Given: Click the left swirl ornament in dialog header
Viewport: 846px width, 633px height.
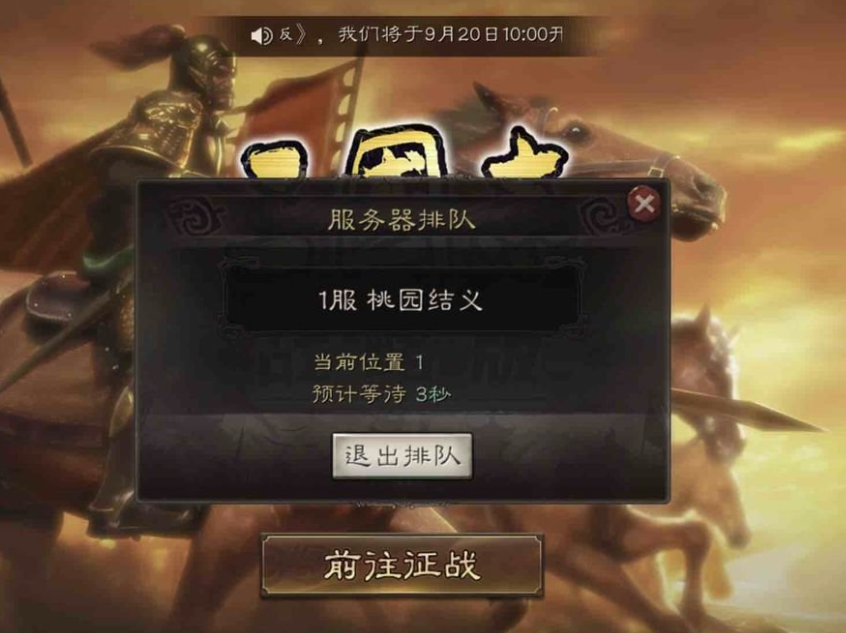Looking at the screenshot, I should coord(196,217).
